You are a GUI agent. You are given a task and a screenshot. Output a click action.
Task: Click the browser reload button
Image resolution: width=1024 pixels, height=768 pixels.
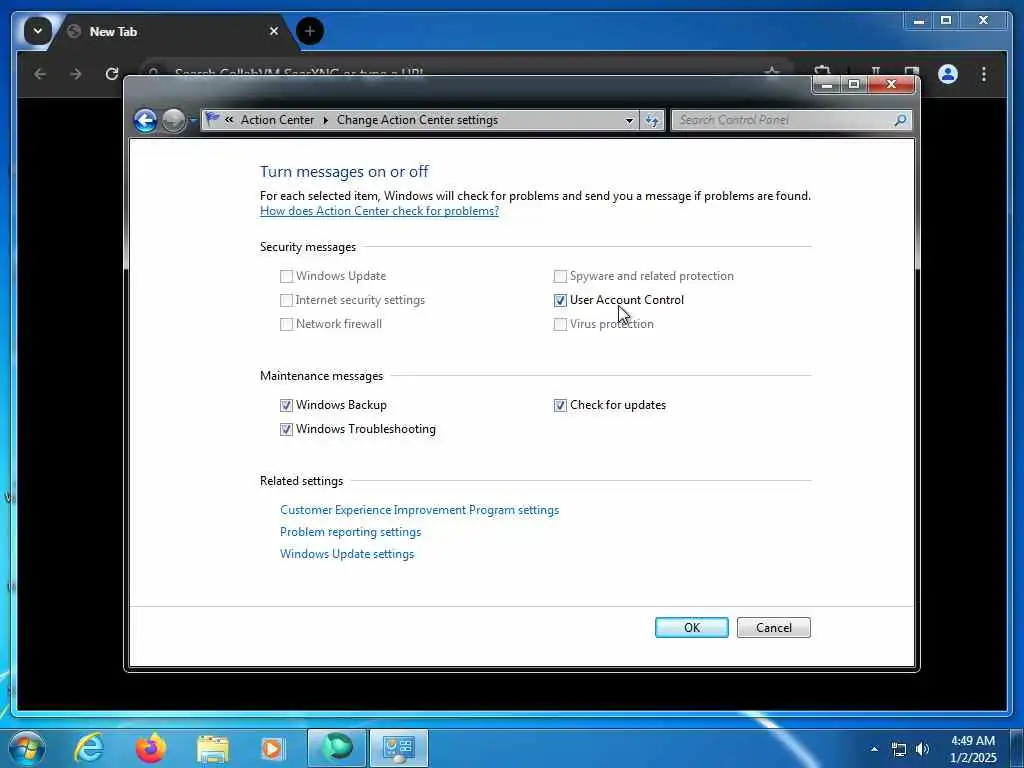coord(112,74)
